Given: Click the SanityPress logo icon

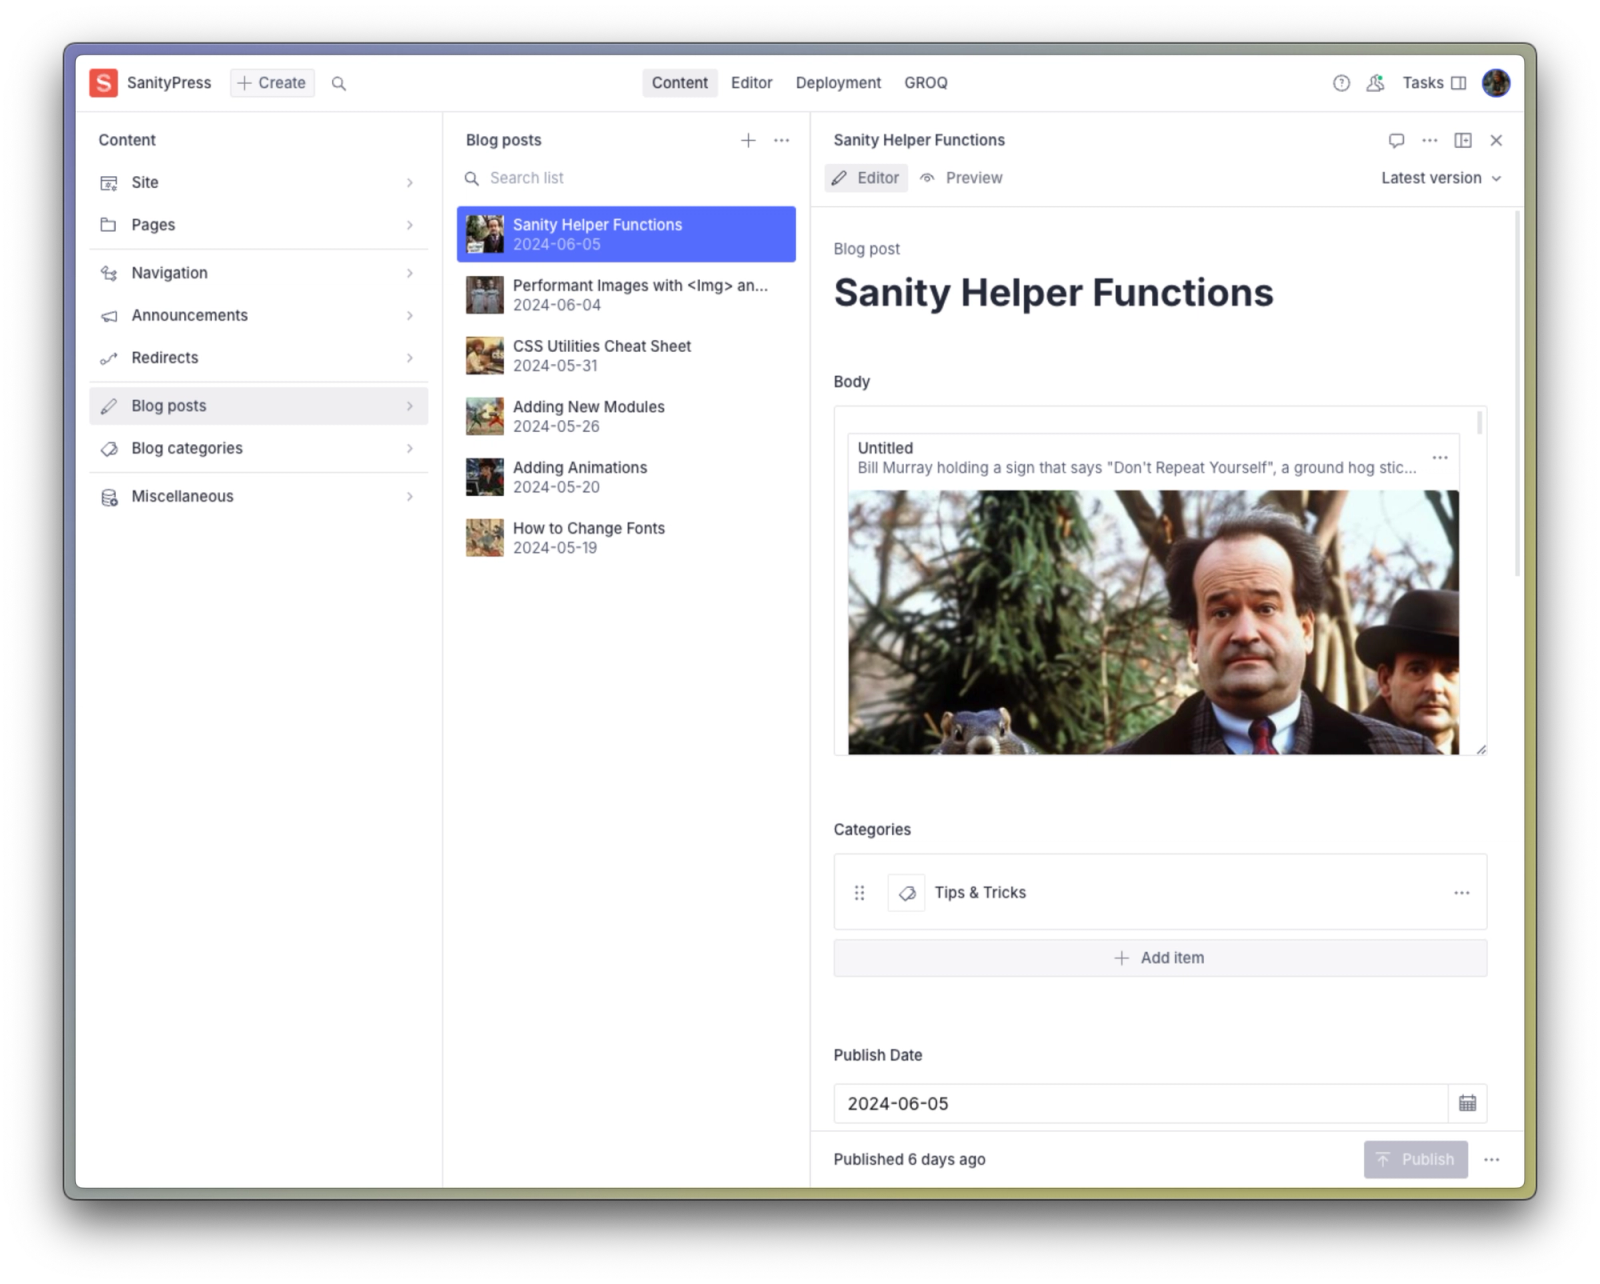Looking at the screenshot, I should click(103, 83).
